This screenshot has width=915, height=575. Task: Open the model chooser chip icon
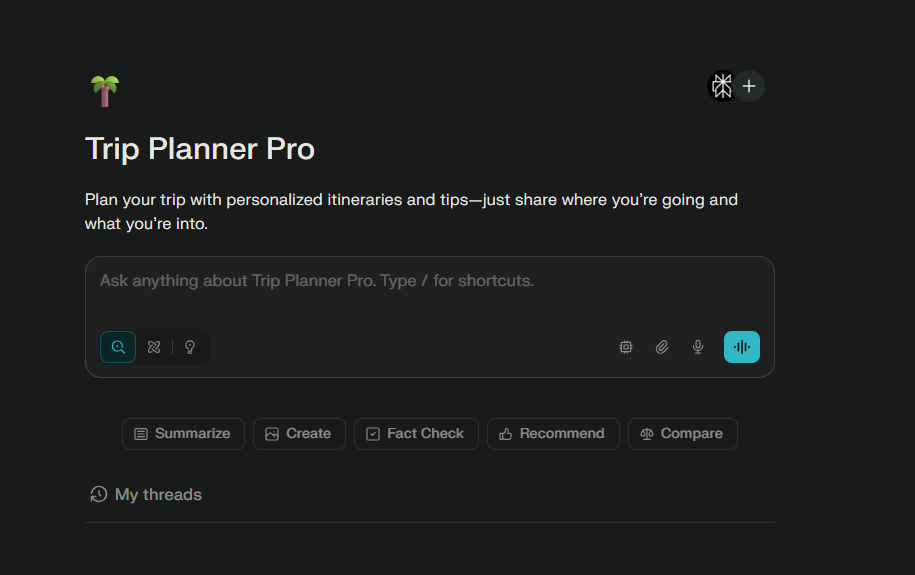click(626, 347)
